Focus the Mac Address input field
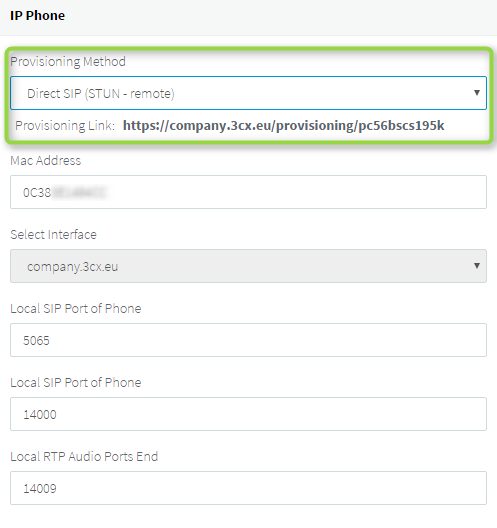The image size is (497, 528). [x=248, y=192]
